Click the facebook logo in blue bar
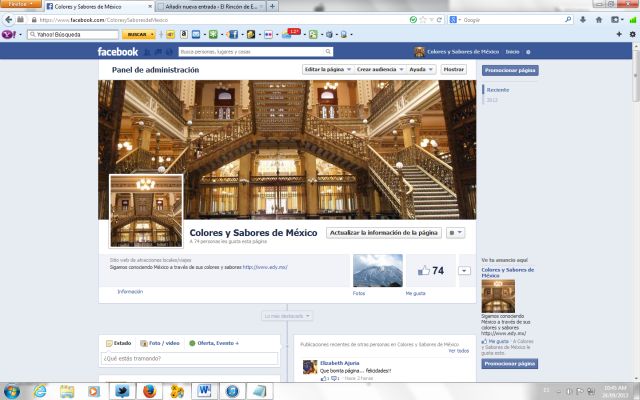Image resolution: width=640 pixels, height=400 pixels. click(118, 51)
